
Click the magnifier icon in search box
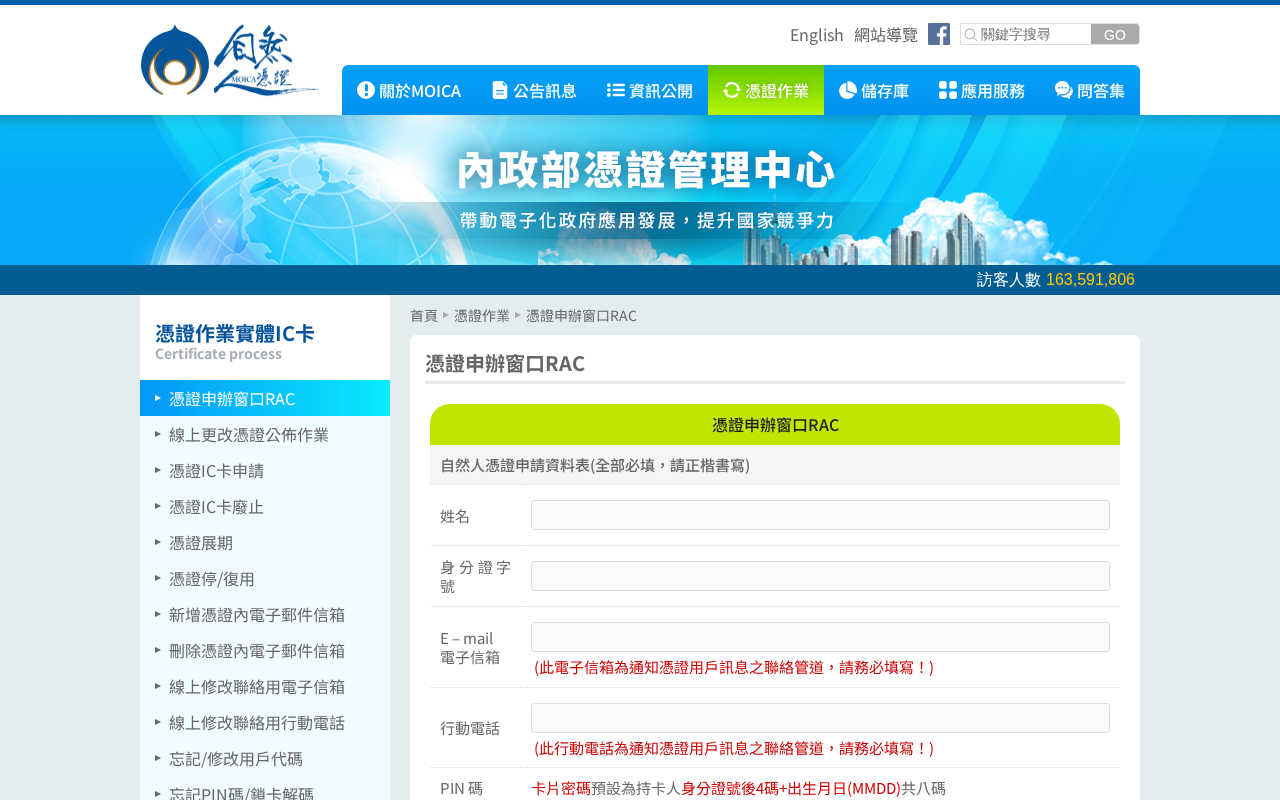pyautogui.click(x=970, y=34)
